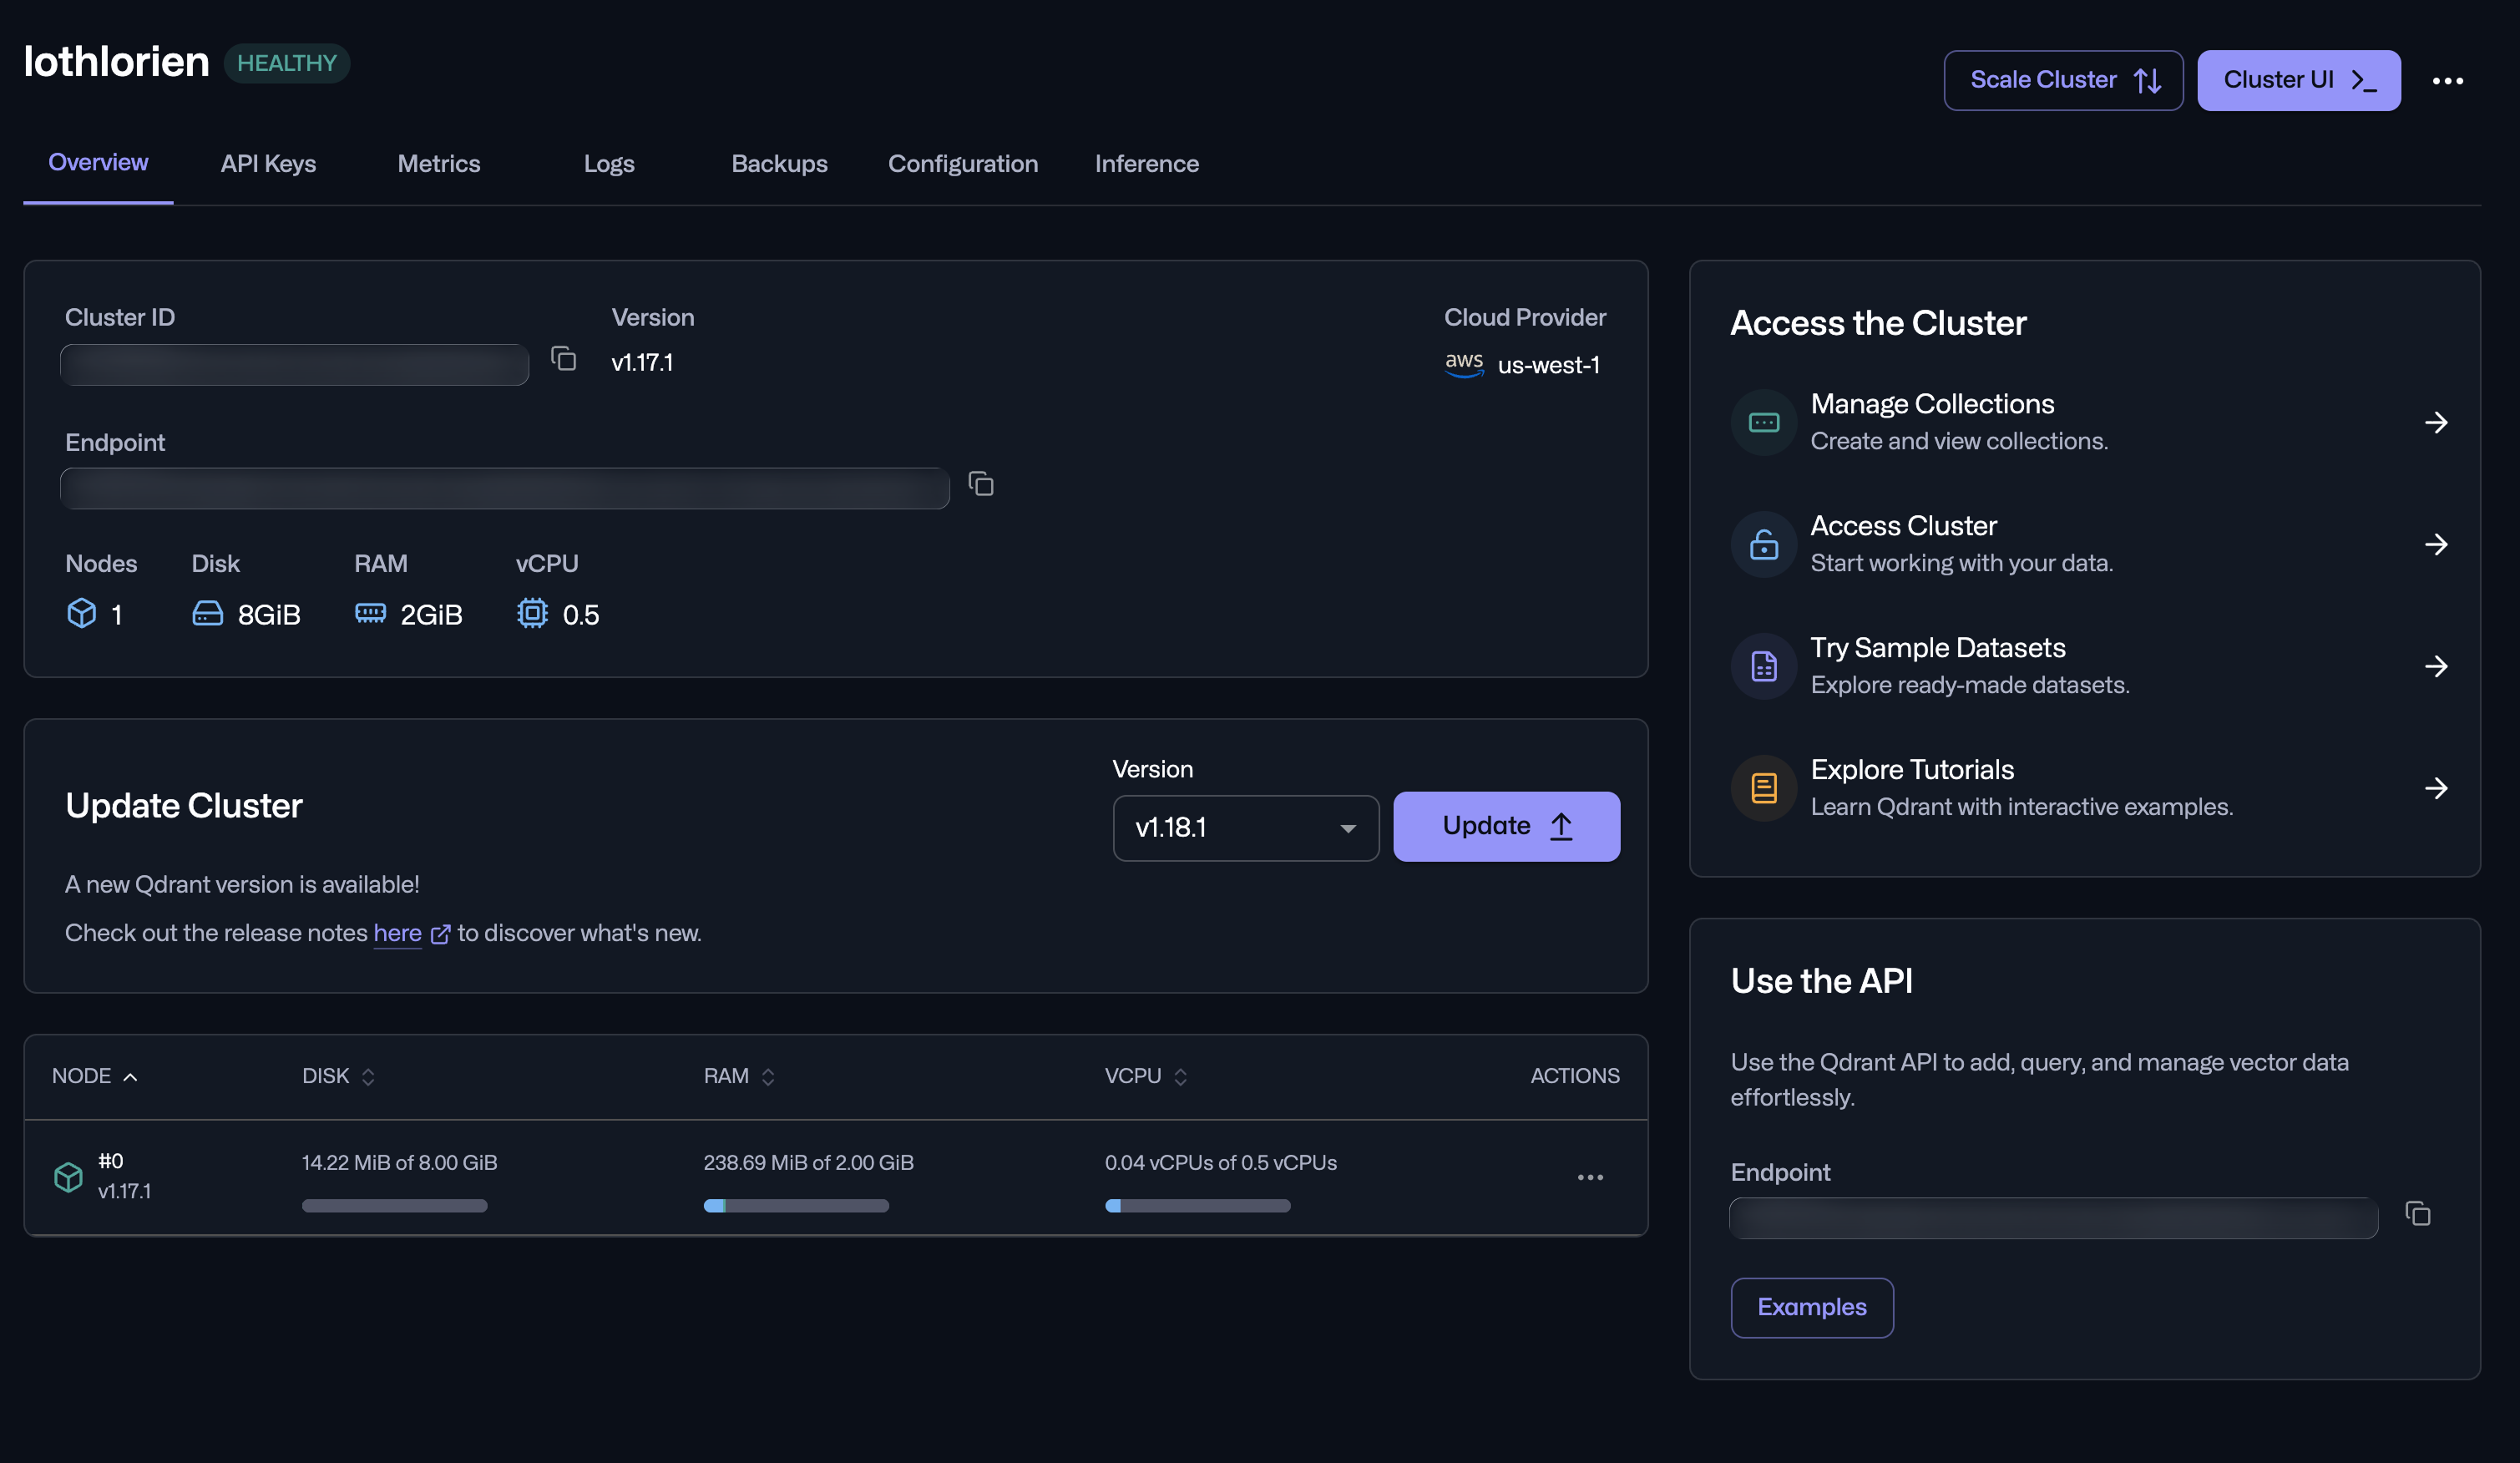2520x1463 pixels.
Task: Open Explore Tutorials
Action: click(2090, 789)
